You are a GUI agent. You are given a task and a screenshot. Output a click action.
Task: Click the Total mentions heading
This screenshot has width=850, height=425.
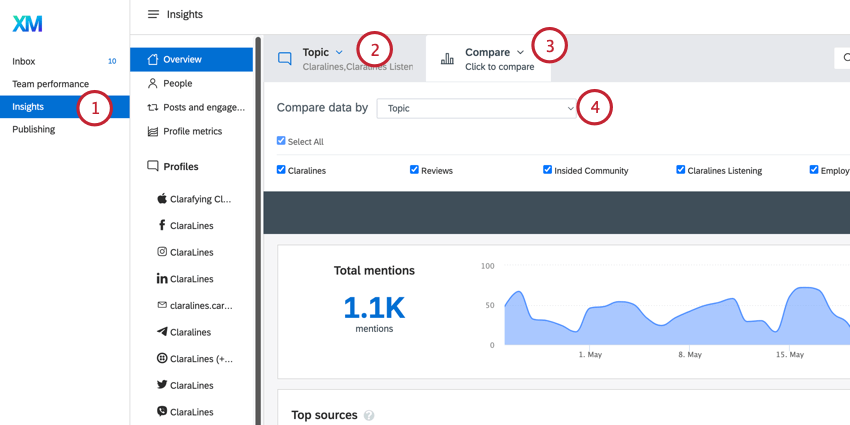pyautogui.click(x=374, y=271)
